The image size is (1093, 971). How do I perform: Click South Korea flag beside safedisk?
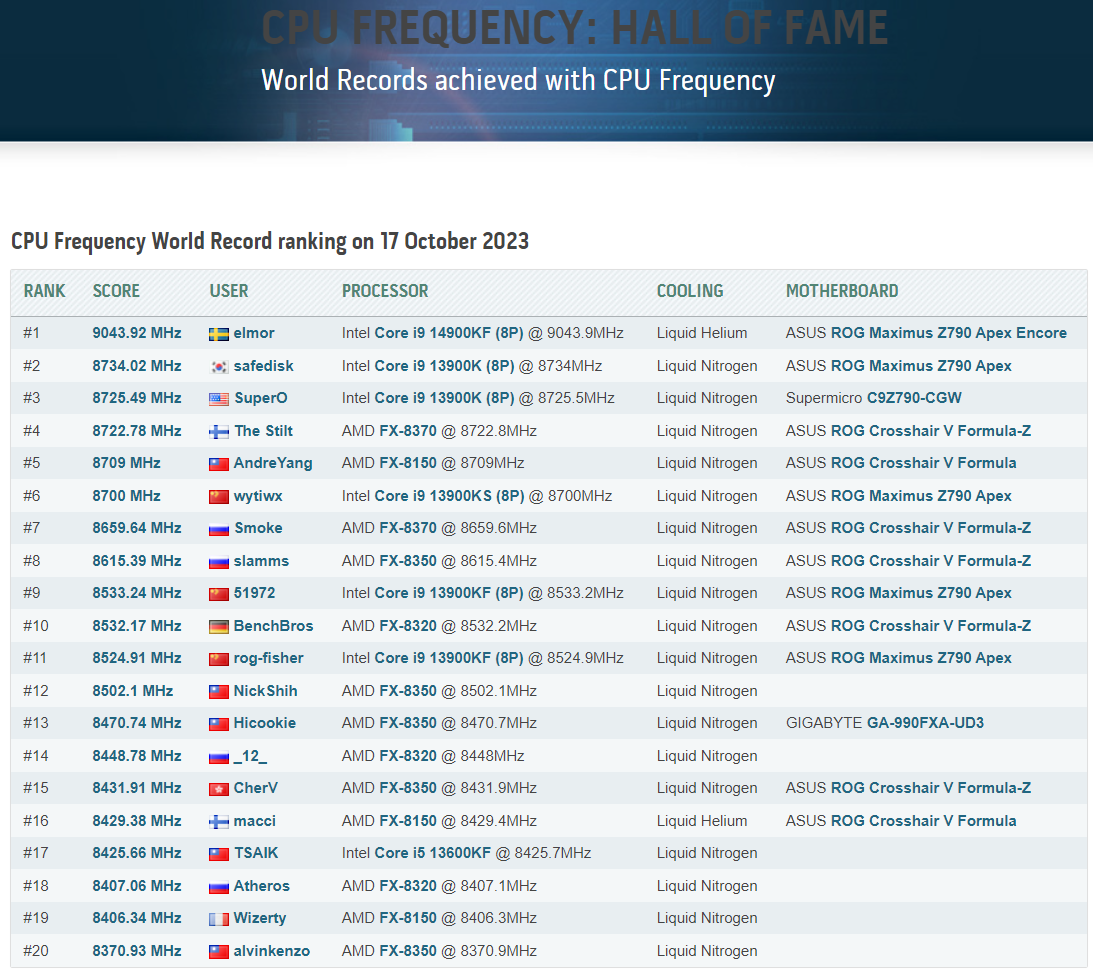pos(219,367)
